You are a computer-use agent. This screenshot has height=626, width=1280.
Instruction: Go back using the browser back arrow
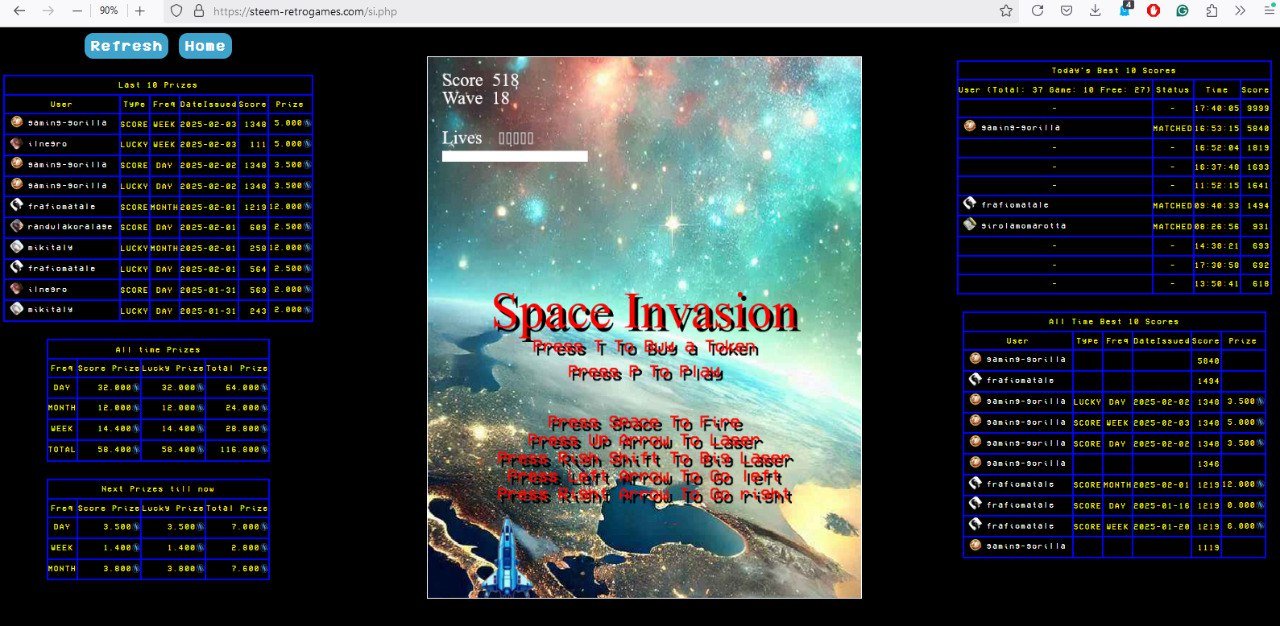(19, 10)
